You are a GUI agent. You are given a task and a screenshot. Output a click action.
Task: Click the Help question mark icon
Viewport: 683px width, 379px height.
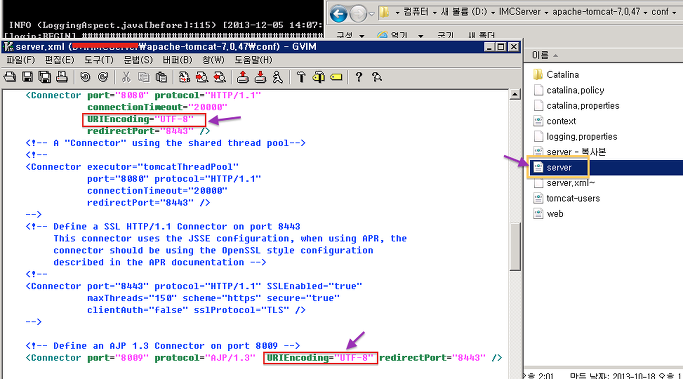click(x=358, y=77)
